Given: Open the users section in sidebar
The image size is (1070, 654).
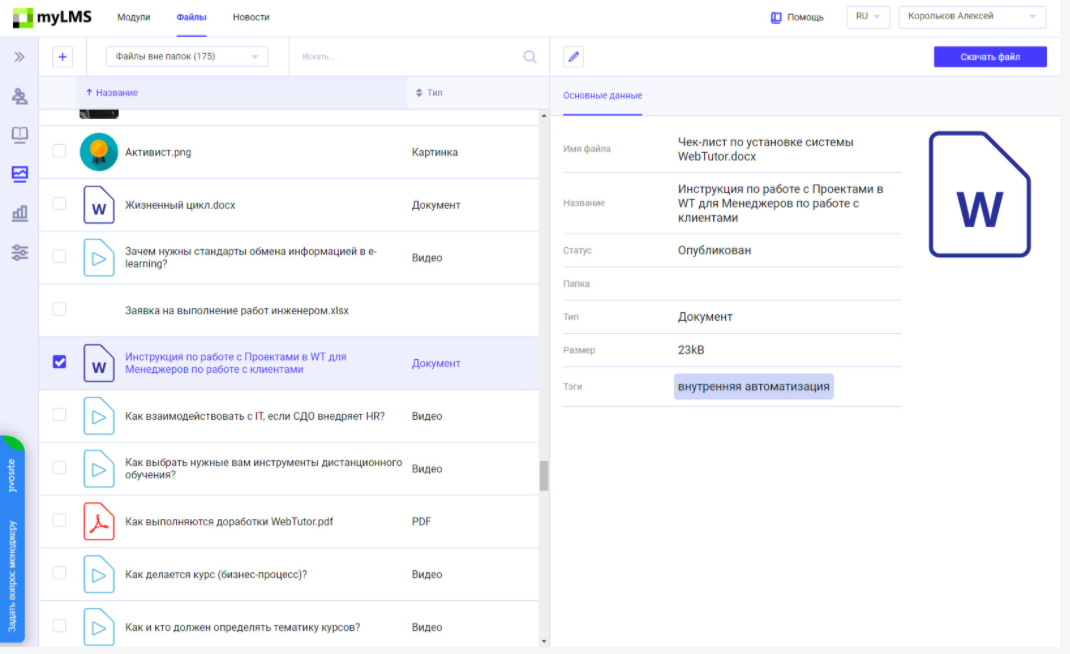Looking at the screenshot, I should click(x=19, y=97).
